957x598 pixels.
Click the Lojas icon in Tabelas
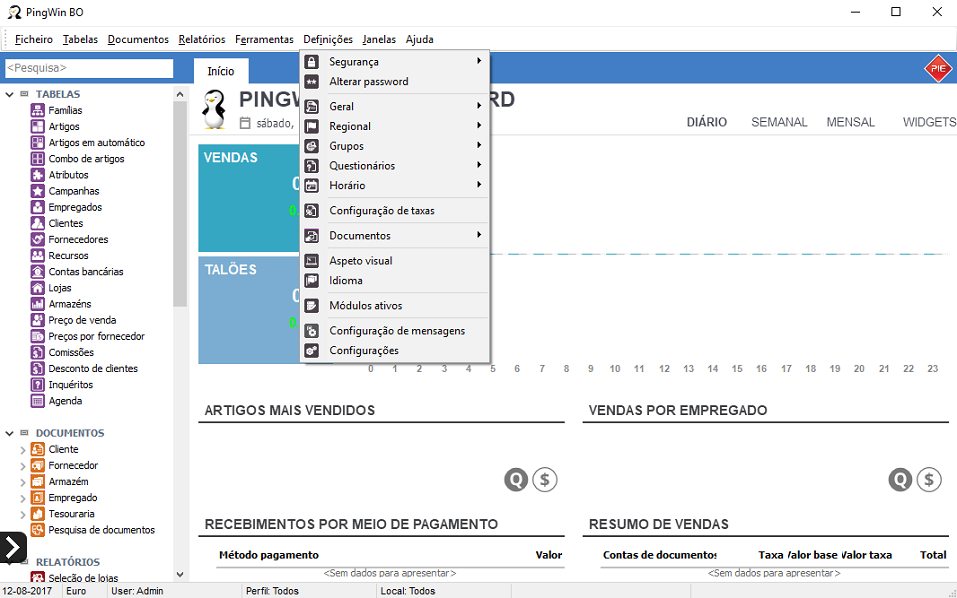[38, 288]
